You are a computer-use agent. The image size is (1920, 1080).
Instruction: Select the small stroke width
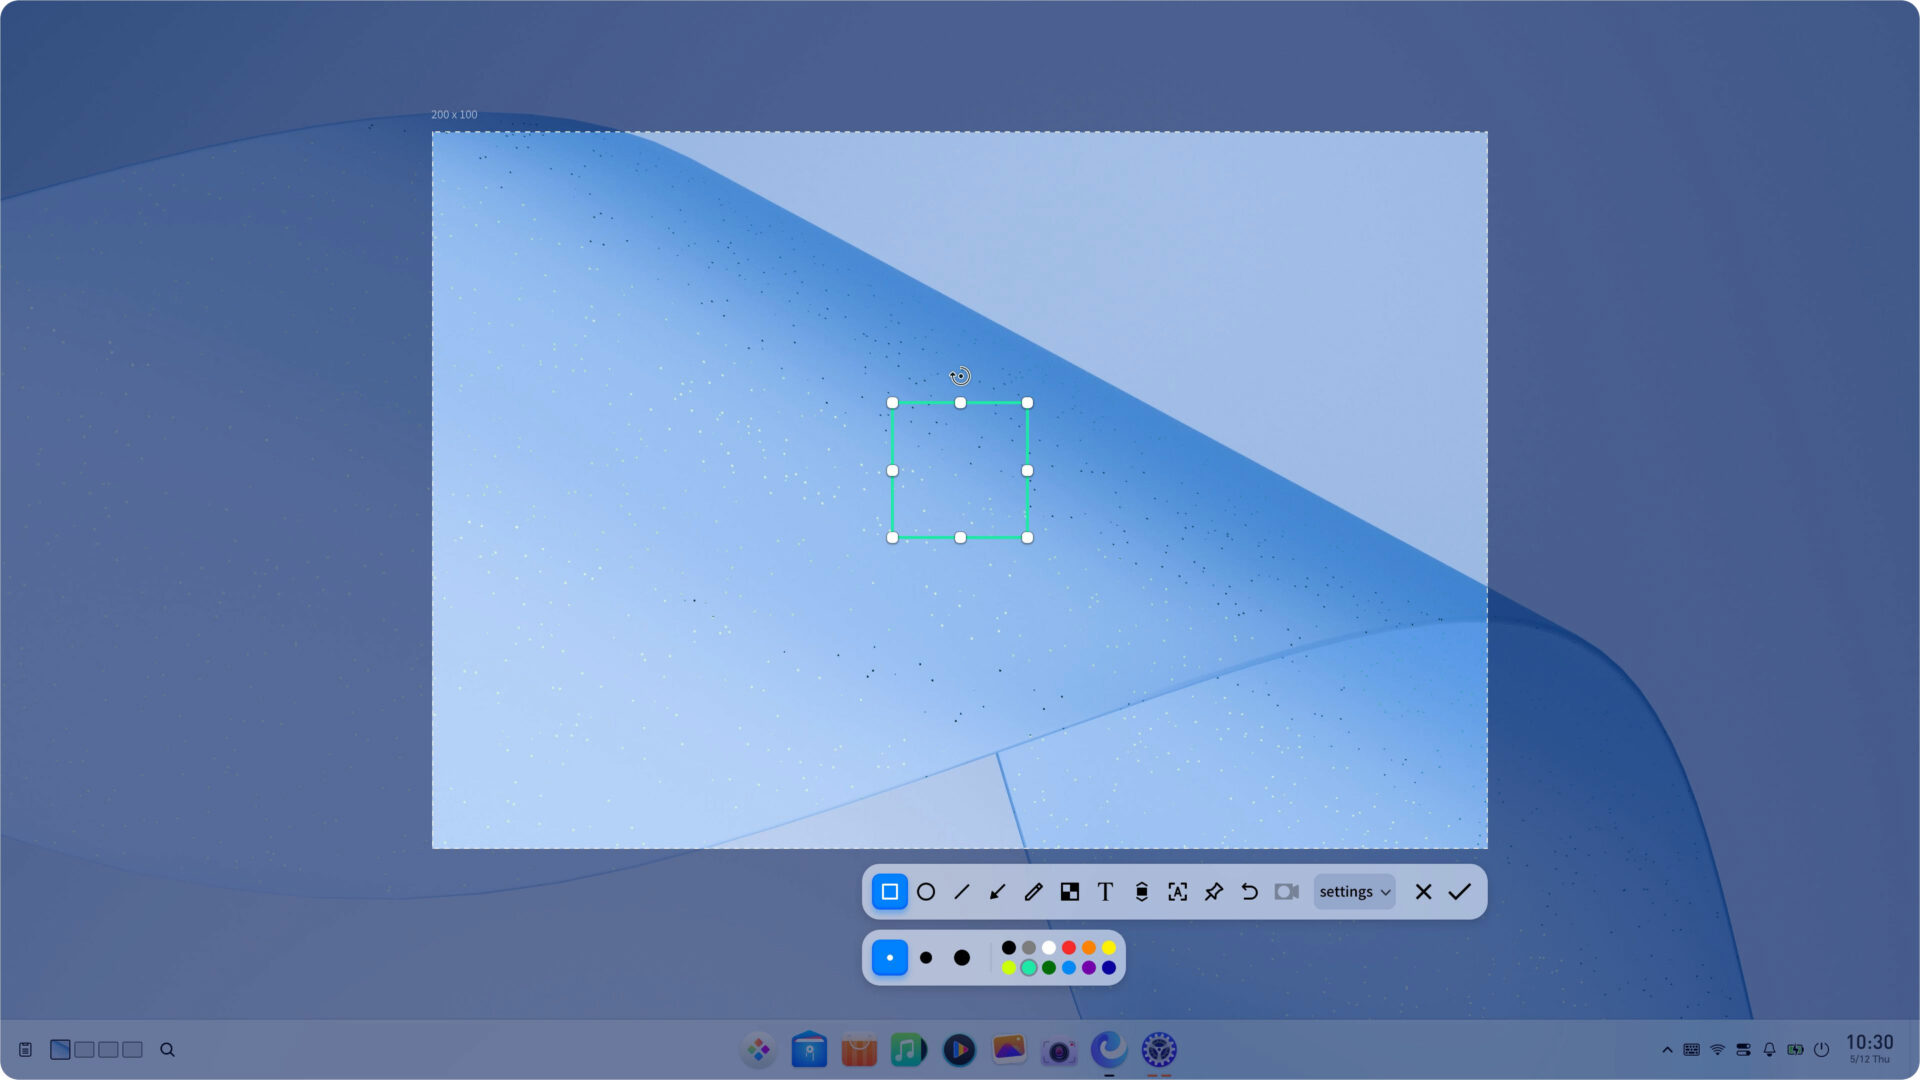(926, 957)
